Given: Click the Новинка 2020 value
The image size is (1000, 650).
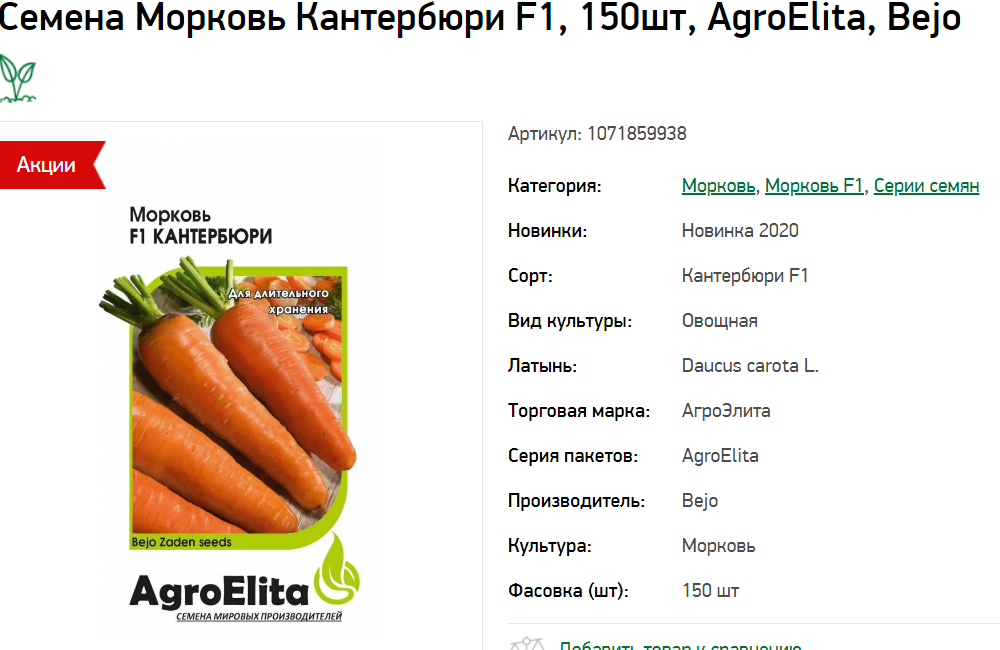Looking at the screenshot, I should pyautogui.click(x=740, y=230).
